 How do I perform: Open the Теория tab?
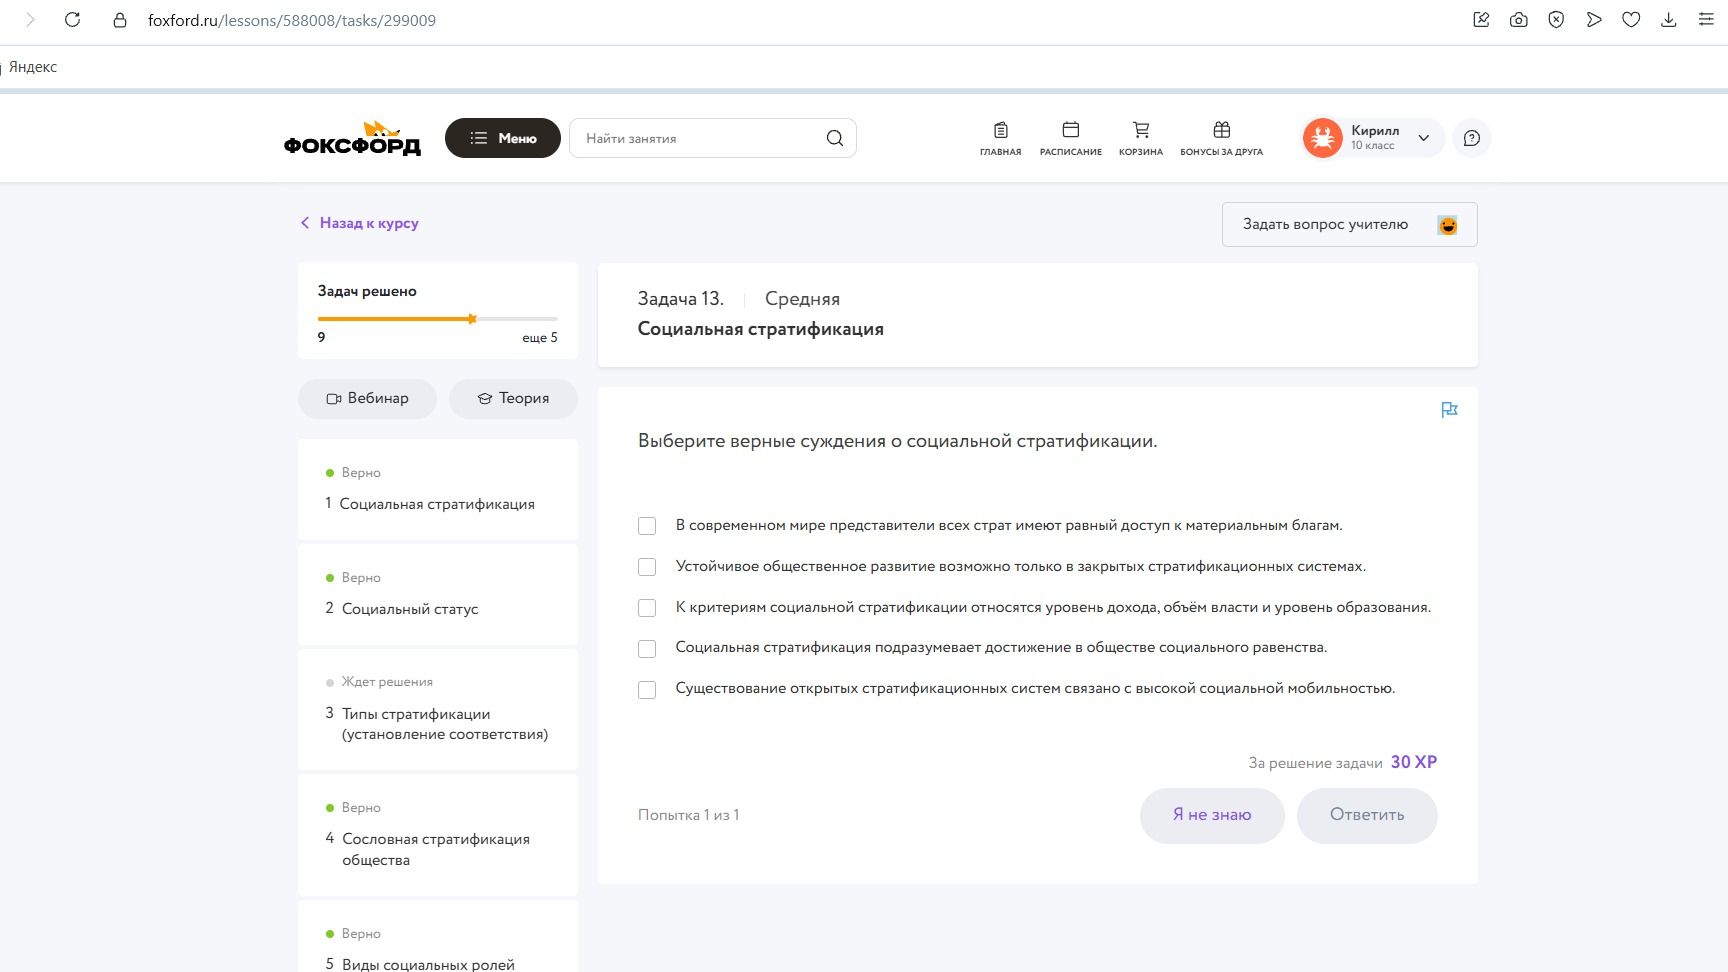coord(513,398)
